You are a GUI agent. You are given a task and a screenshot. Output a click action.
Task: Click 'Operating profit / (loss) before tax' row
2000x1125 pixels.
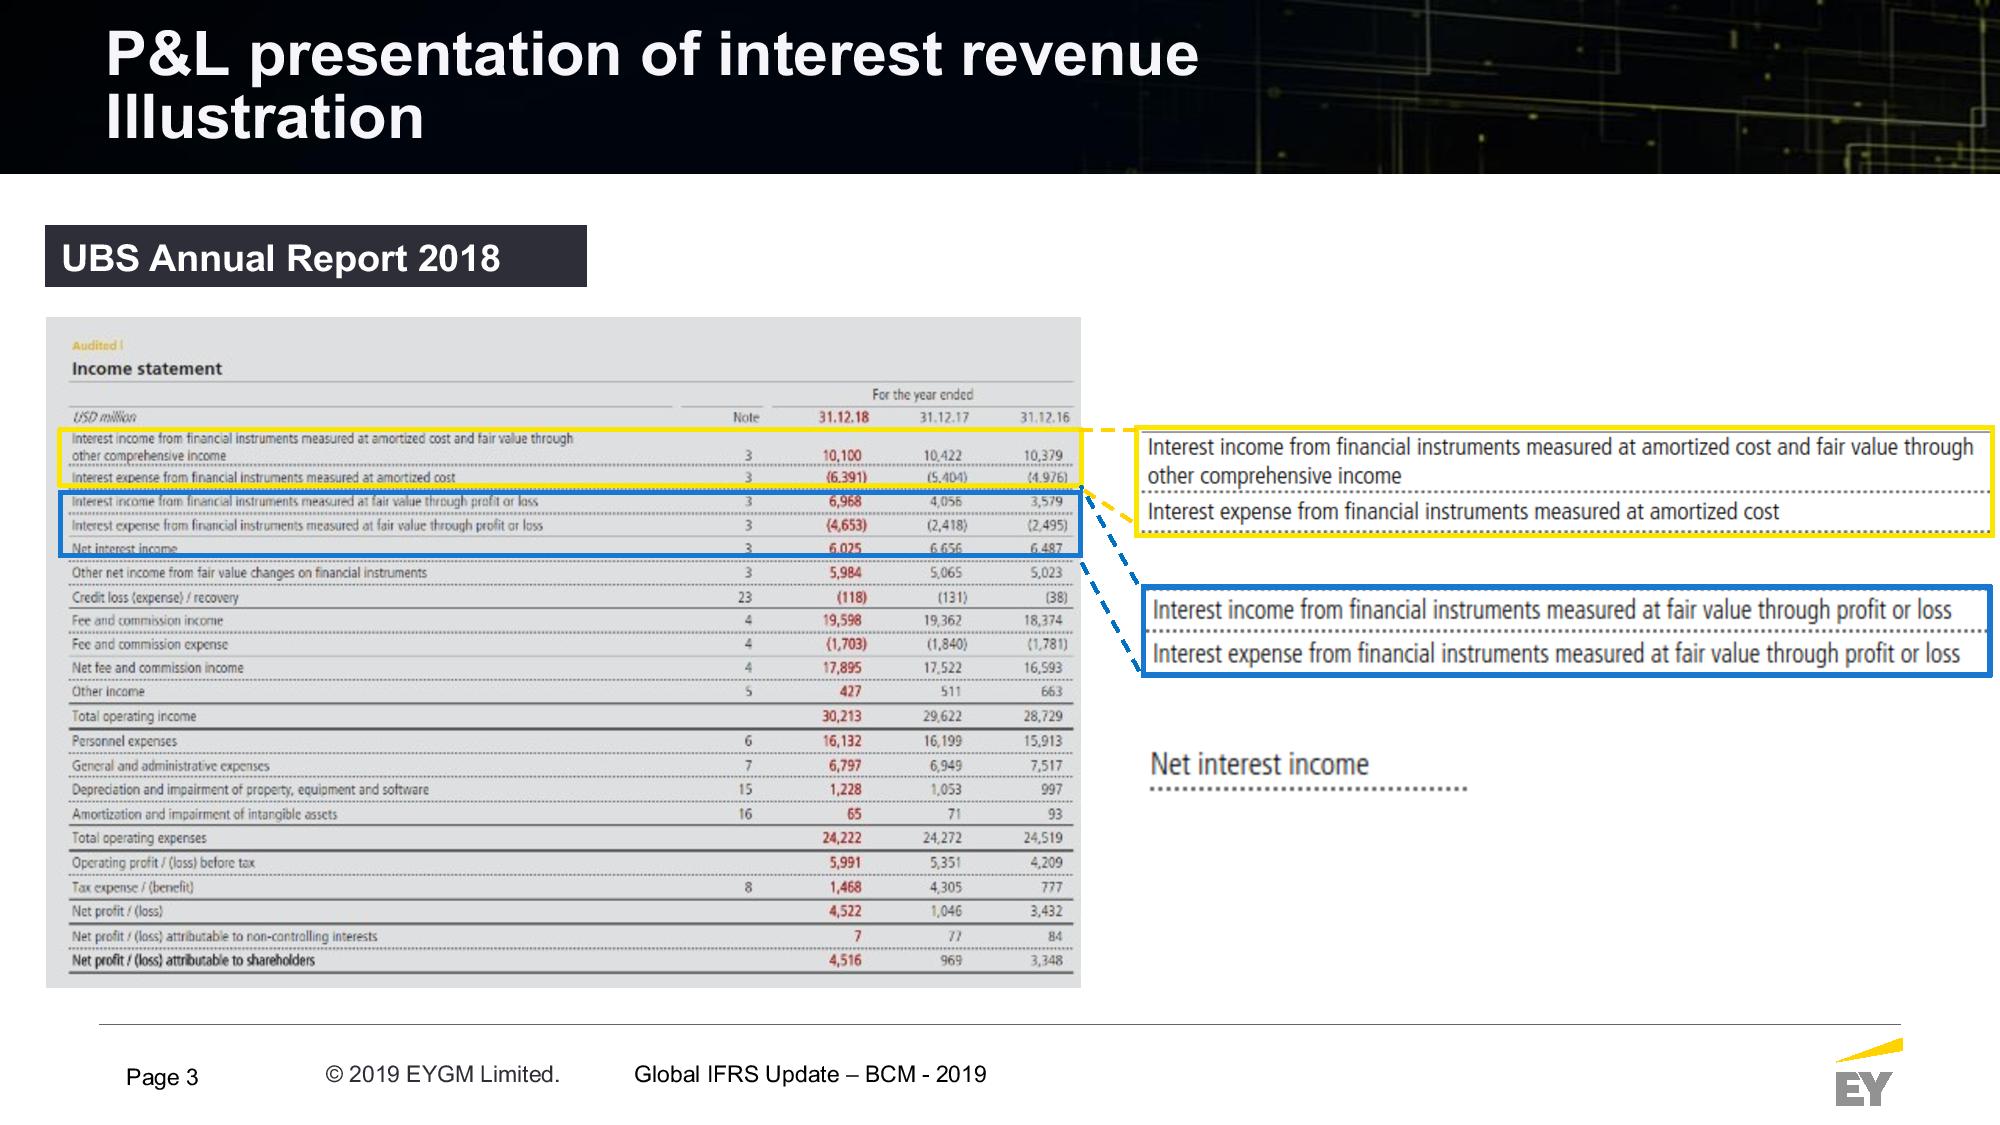163,863
